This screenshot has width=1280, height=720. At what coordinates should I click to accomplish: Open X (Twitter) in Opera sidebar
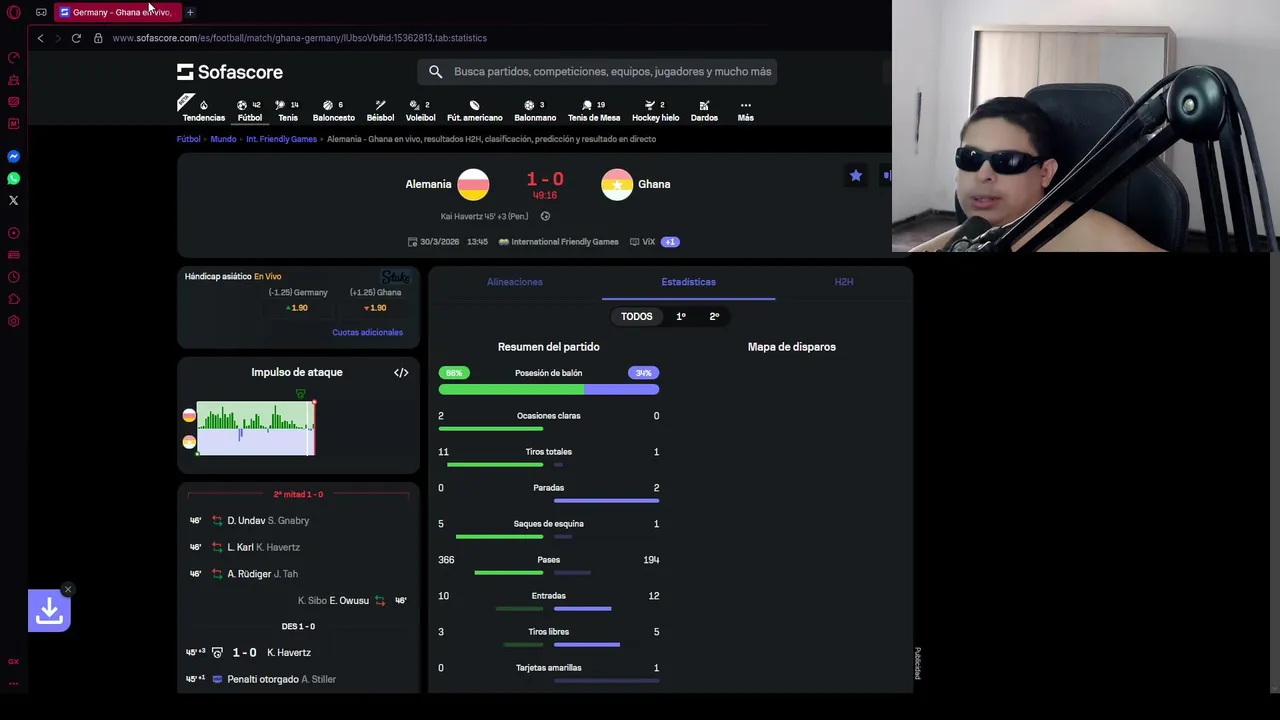(x=14, y=200)
